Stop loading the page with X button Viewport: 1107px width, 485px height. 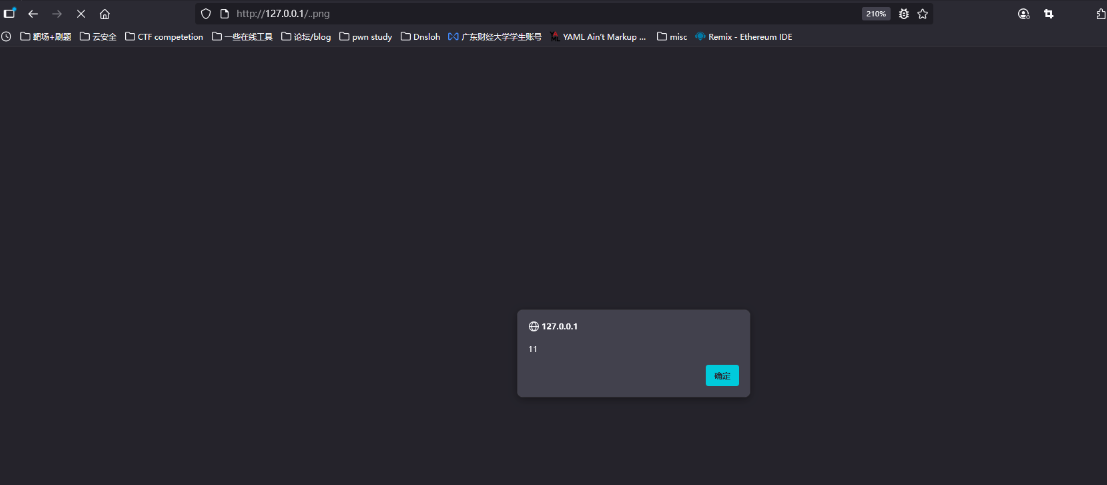[81, 14]
